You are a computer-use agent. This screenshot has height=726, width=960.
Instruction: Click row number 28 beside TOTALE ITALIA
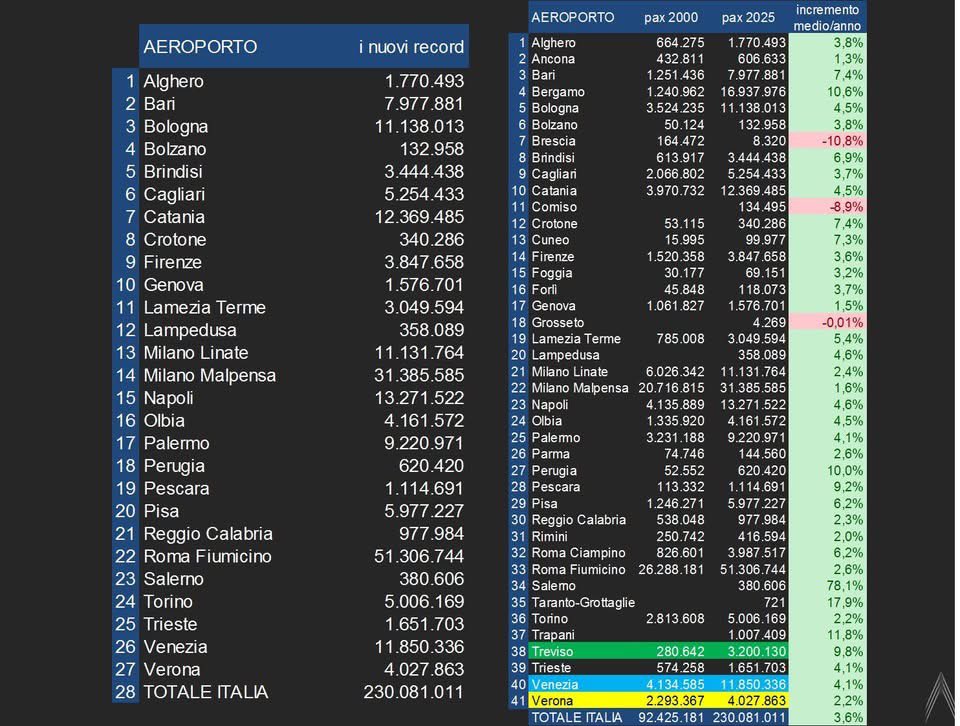[126, 692]
